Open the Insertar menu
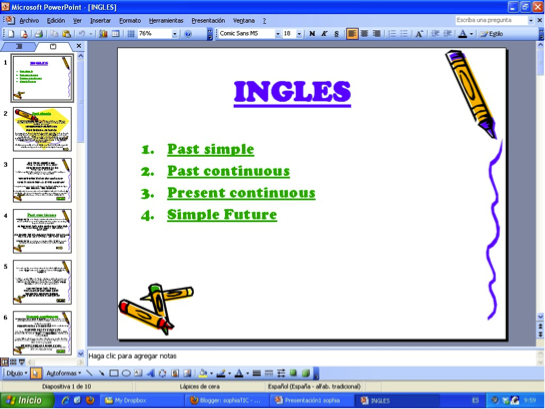The width and height of the screenshot is (545, 409). click(x=100, y=21)
